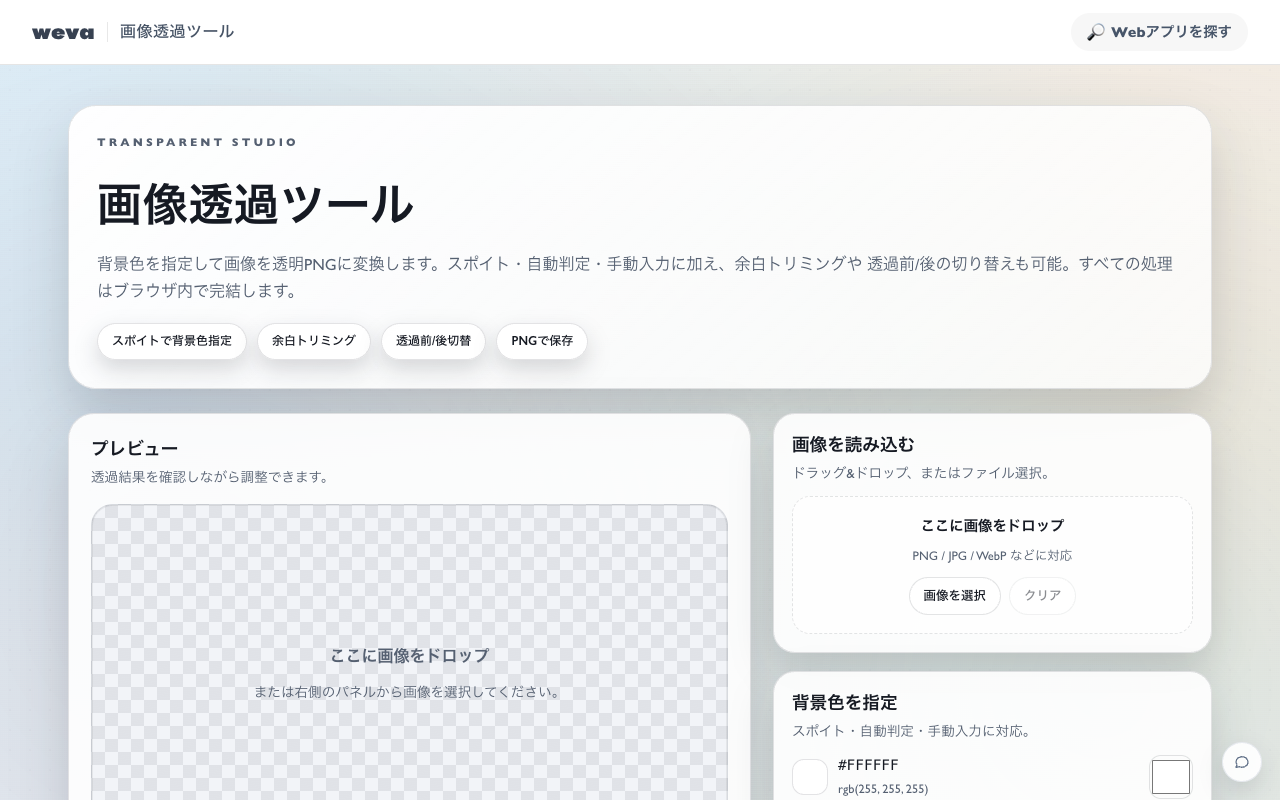
Task: Click the weva logo in the header
Action: coord(63,32)
